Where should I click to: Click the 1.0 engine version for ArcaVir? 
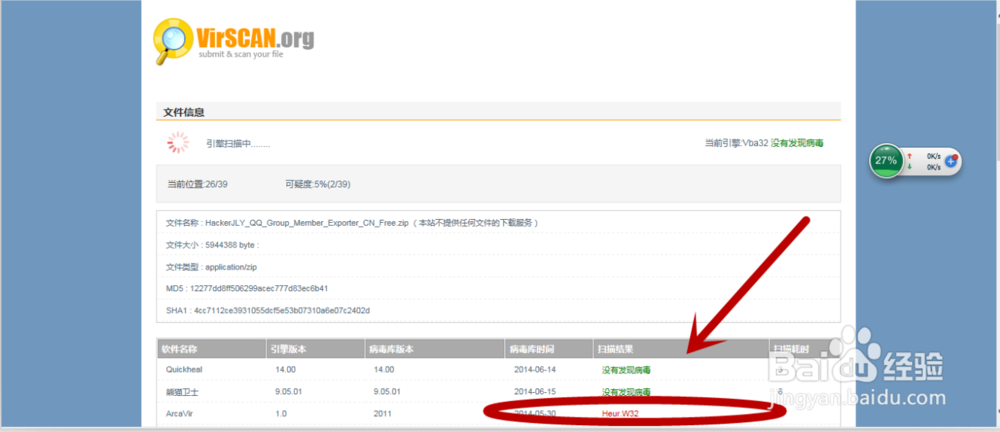tap(280, 413)
